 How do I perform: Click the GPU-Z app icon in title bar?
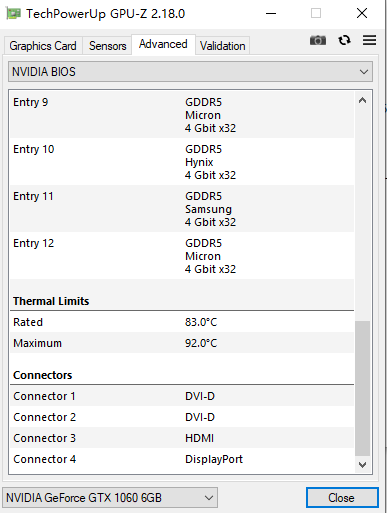[13, 14]
